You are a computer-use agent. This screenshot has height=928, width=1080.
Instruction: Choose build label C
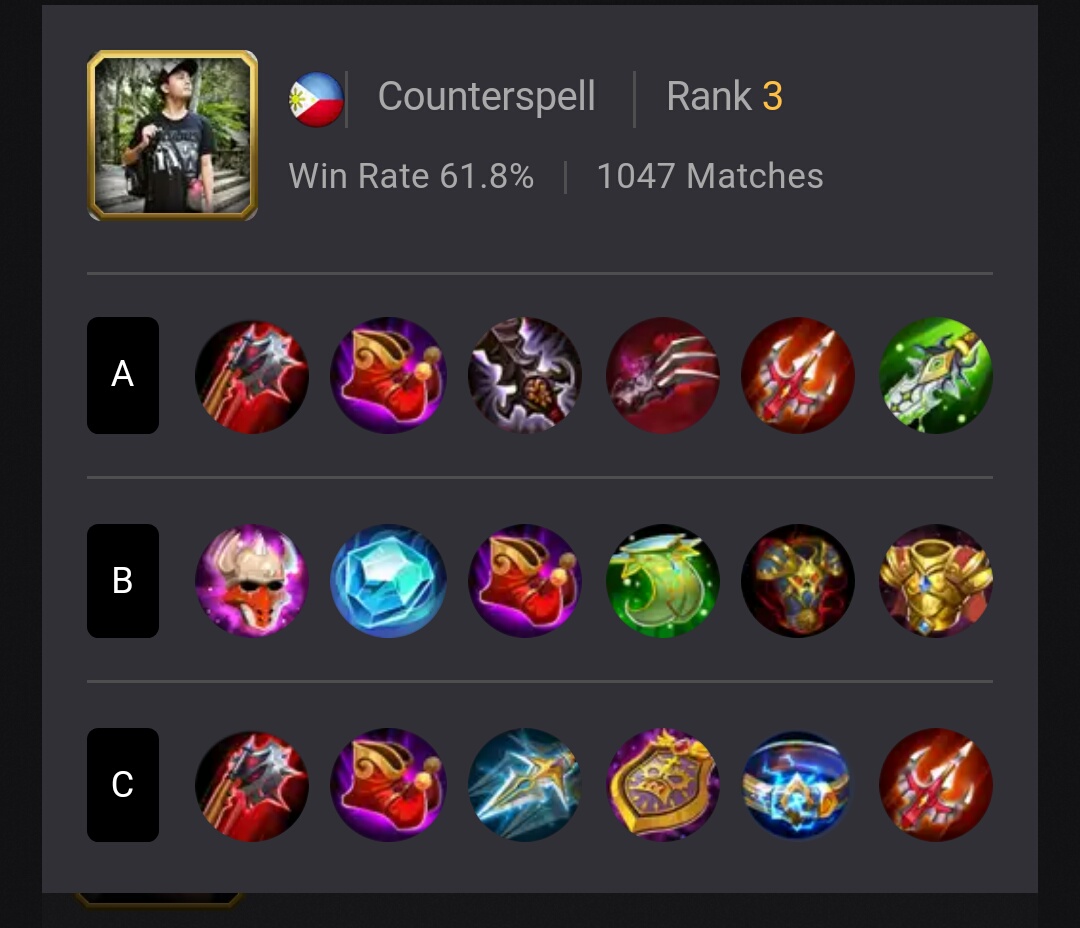[123, 785]
